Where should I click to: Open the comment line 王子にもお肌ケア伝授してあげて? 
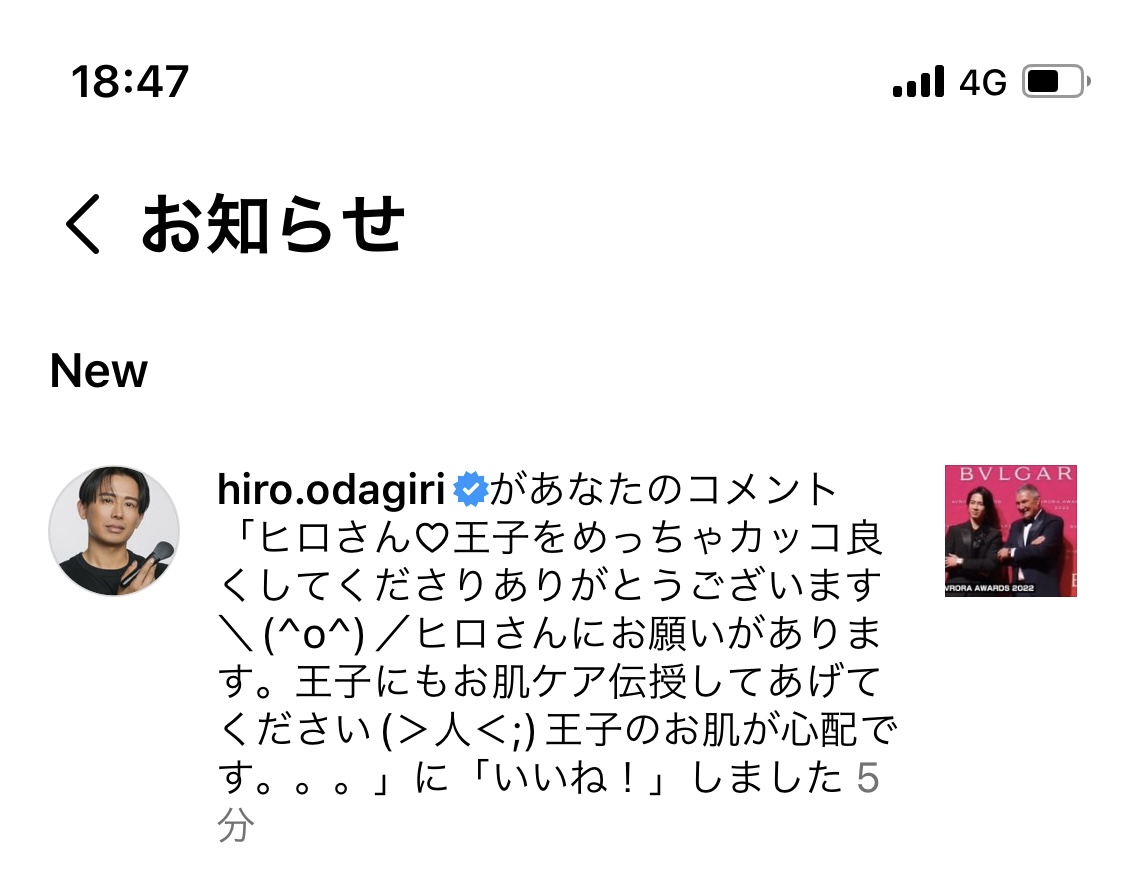tap(587, 682)
